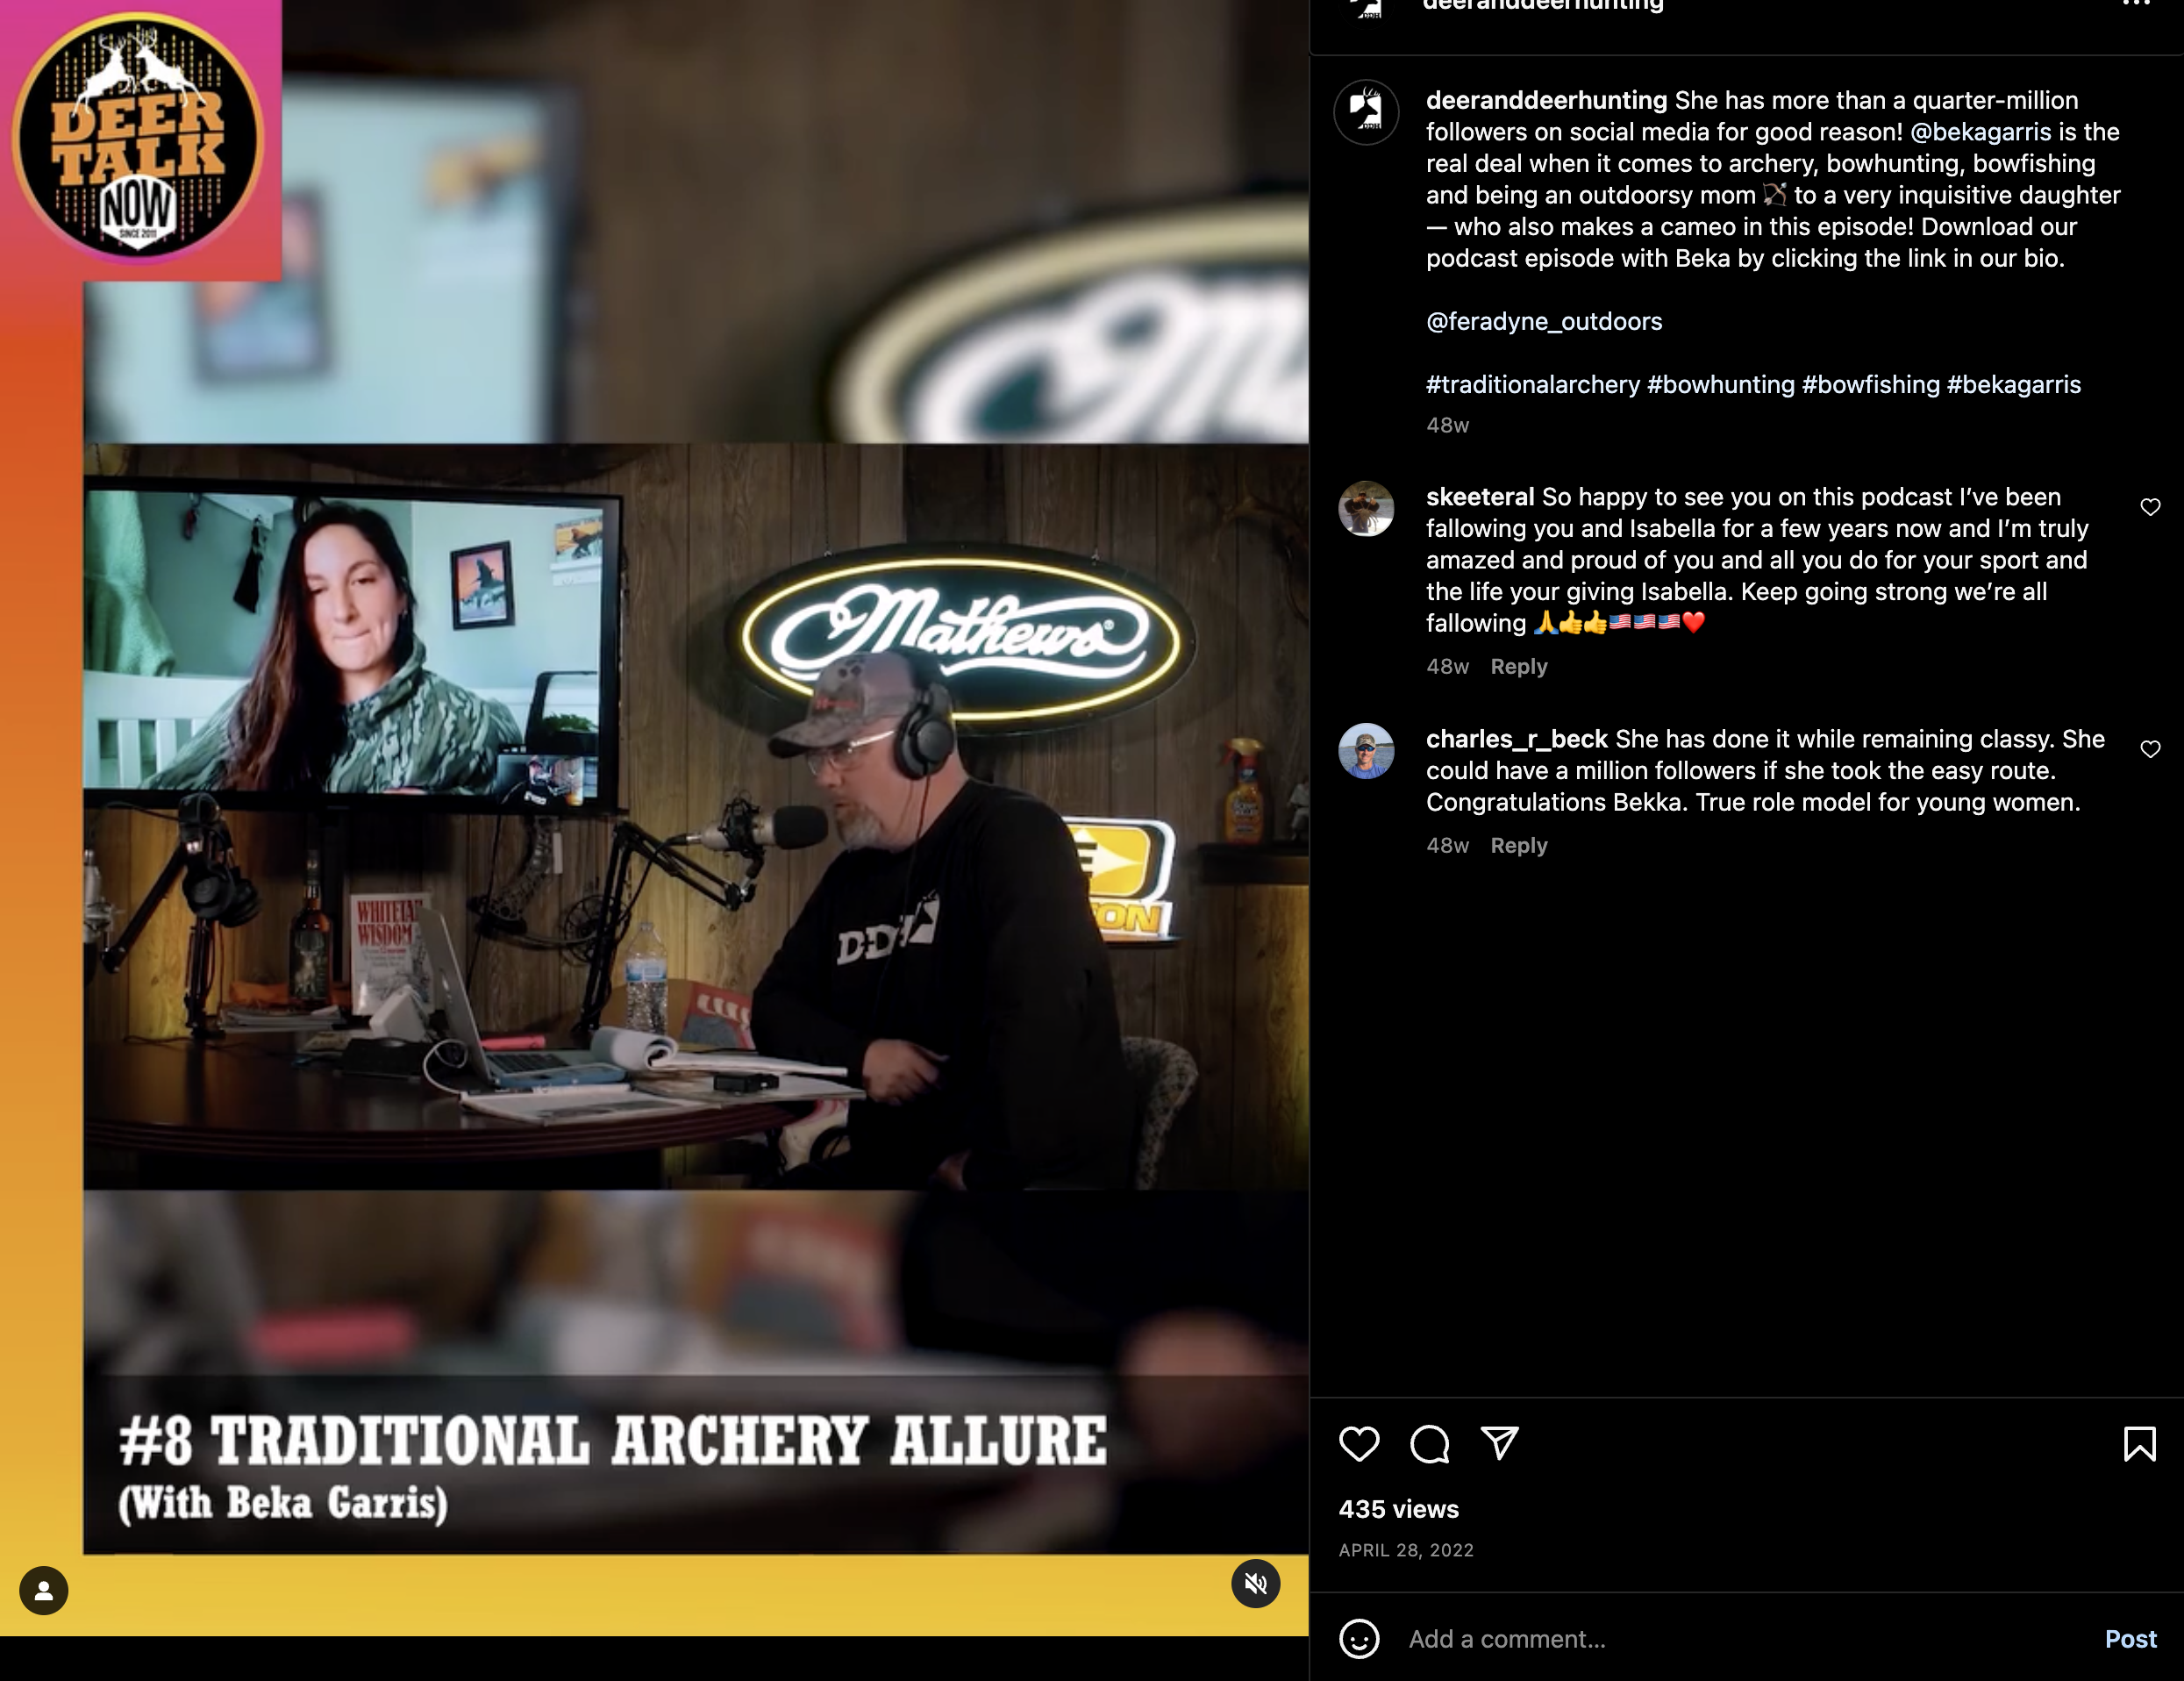
Task: Like skeeteral's comment
Action: click(2150, 507)
